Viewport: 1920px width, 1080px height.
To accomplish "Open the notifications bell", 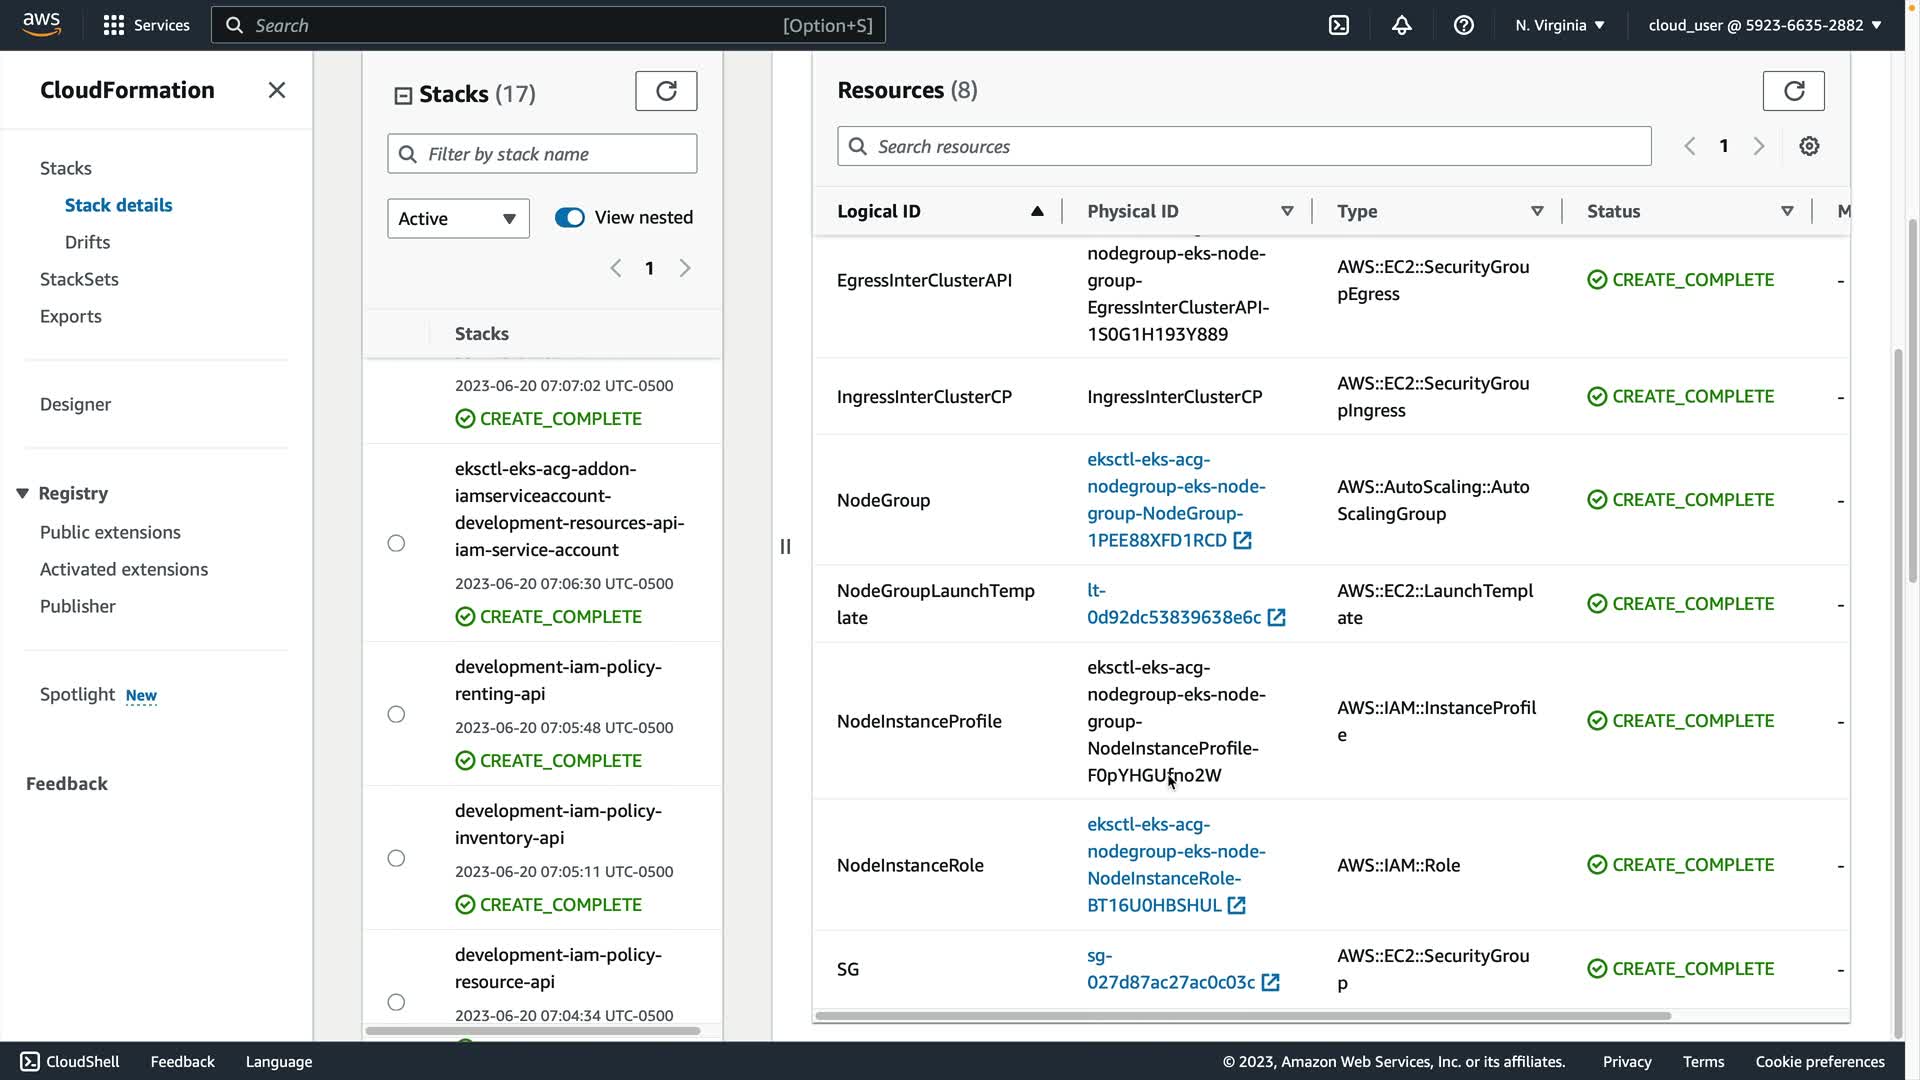I will [x=1401, y=25].
